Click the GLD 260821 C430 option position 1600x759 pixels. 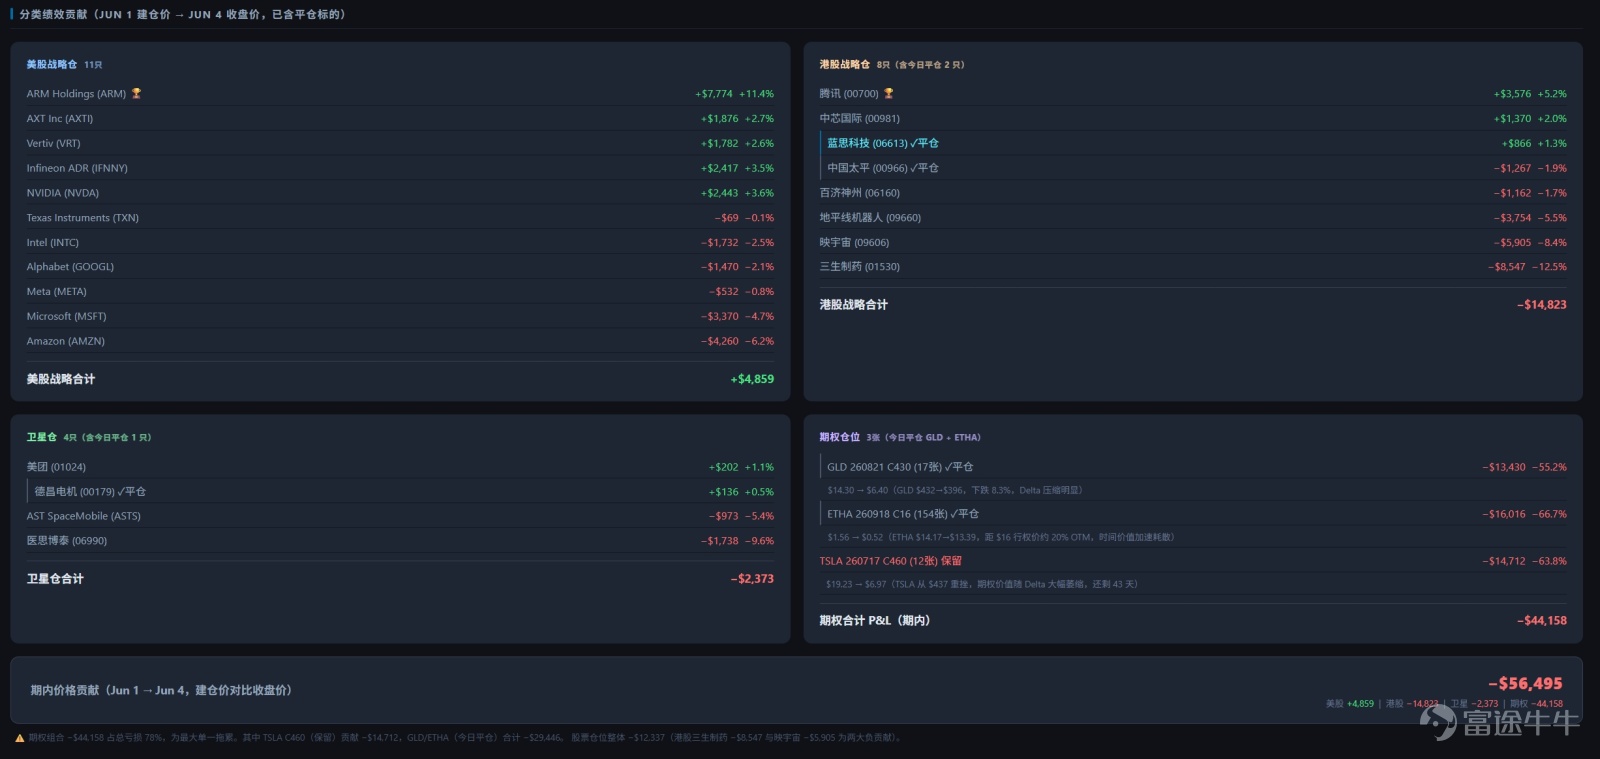pos(900,467)
